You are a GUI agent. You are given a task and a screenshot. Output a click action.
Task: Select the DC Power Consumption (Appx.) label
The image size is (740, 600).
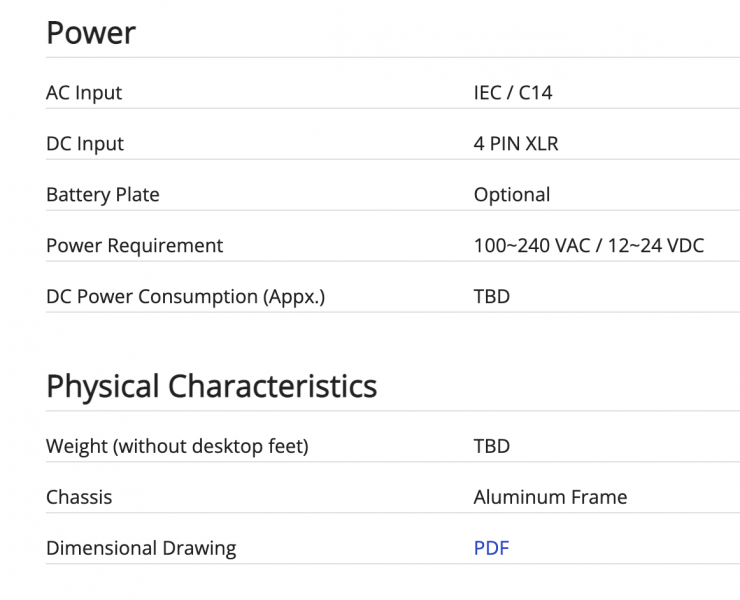pyautogui.click(x=185, y=297)
